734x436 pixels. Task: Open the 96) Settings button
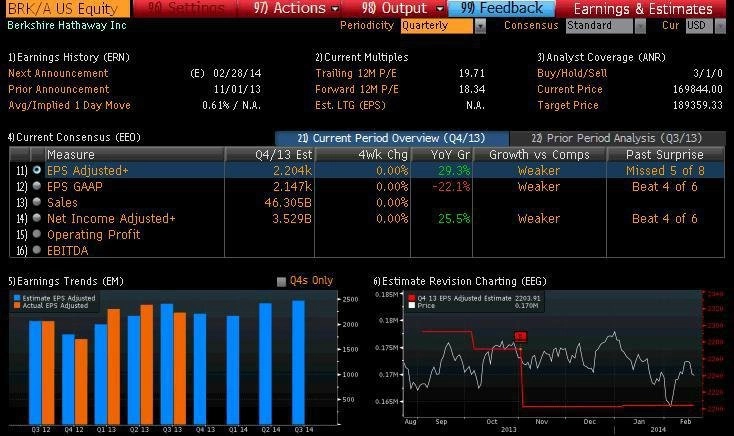(185, 8)
